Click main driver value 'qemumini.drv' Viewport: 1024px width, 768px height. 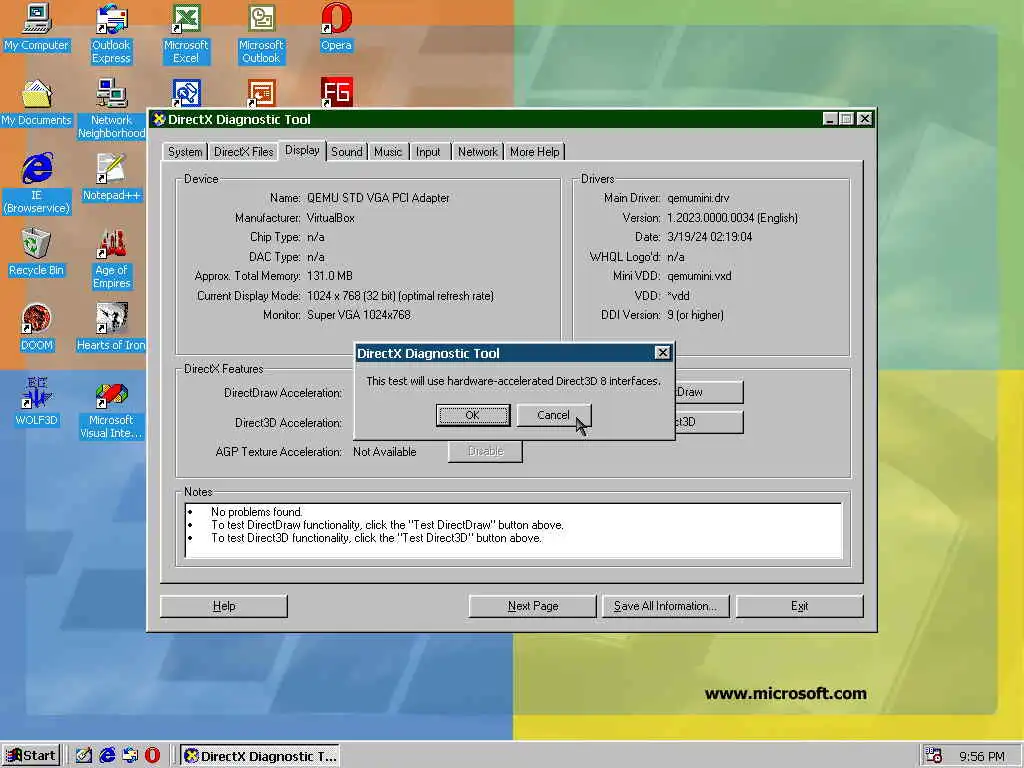click(698, 198)
